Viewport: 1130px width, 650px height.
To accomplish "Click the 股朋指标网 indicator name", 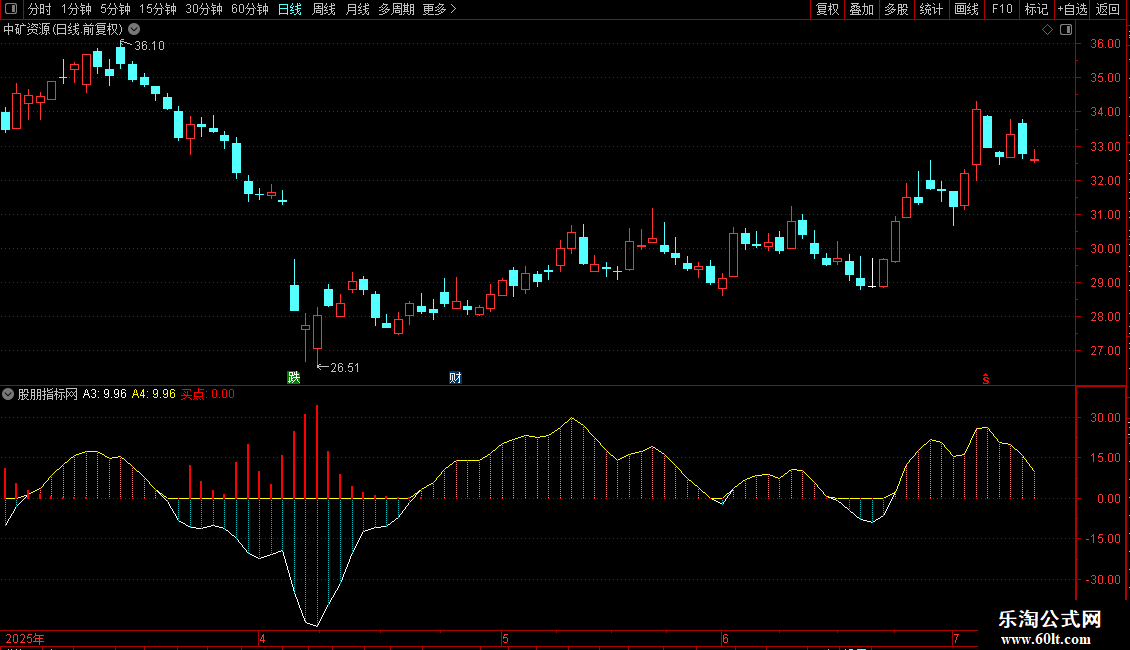I will point(48,394).
